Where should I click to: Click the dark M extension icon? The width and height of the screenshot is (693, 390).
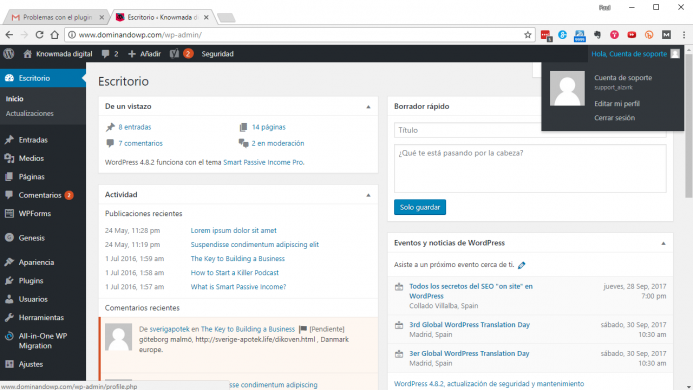(666, 35)
